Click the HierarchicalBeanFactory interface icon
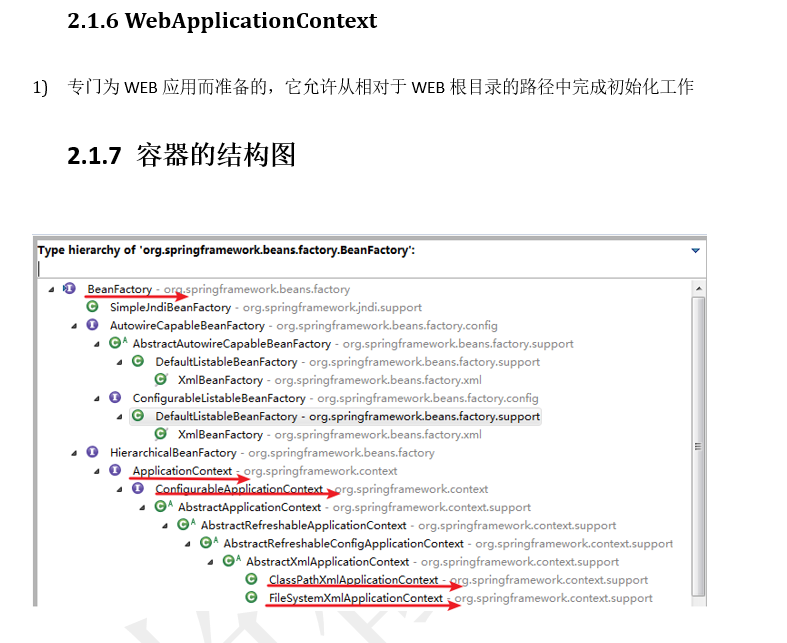The height and width of the screenshot is (643, 787). (x=92, y=452)
